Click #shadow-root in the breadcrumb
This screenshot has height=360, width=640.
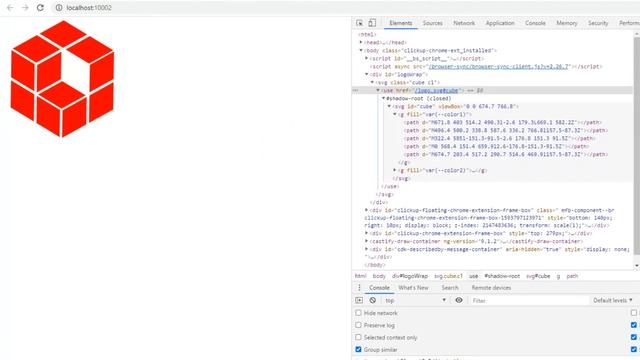(x=502, y=276)
